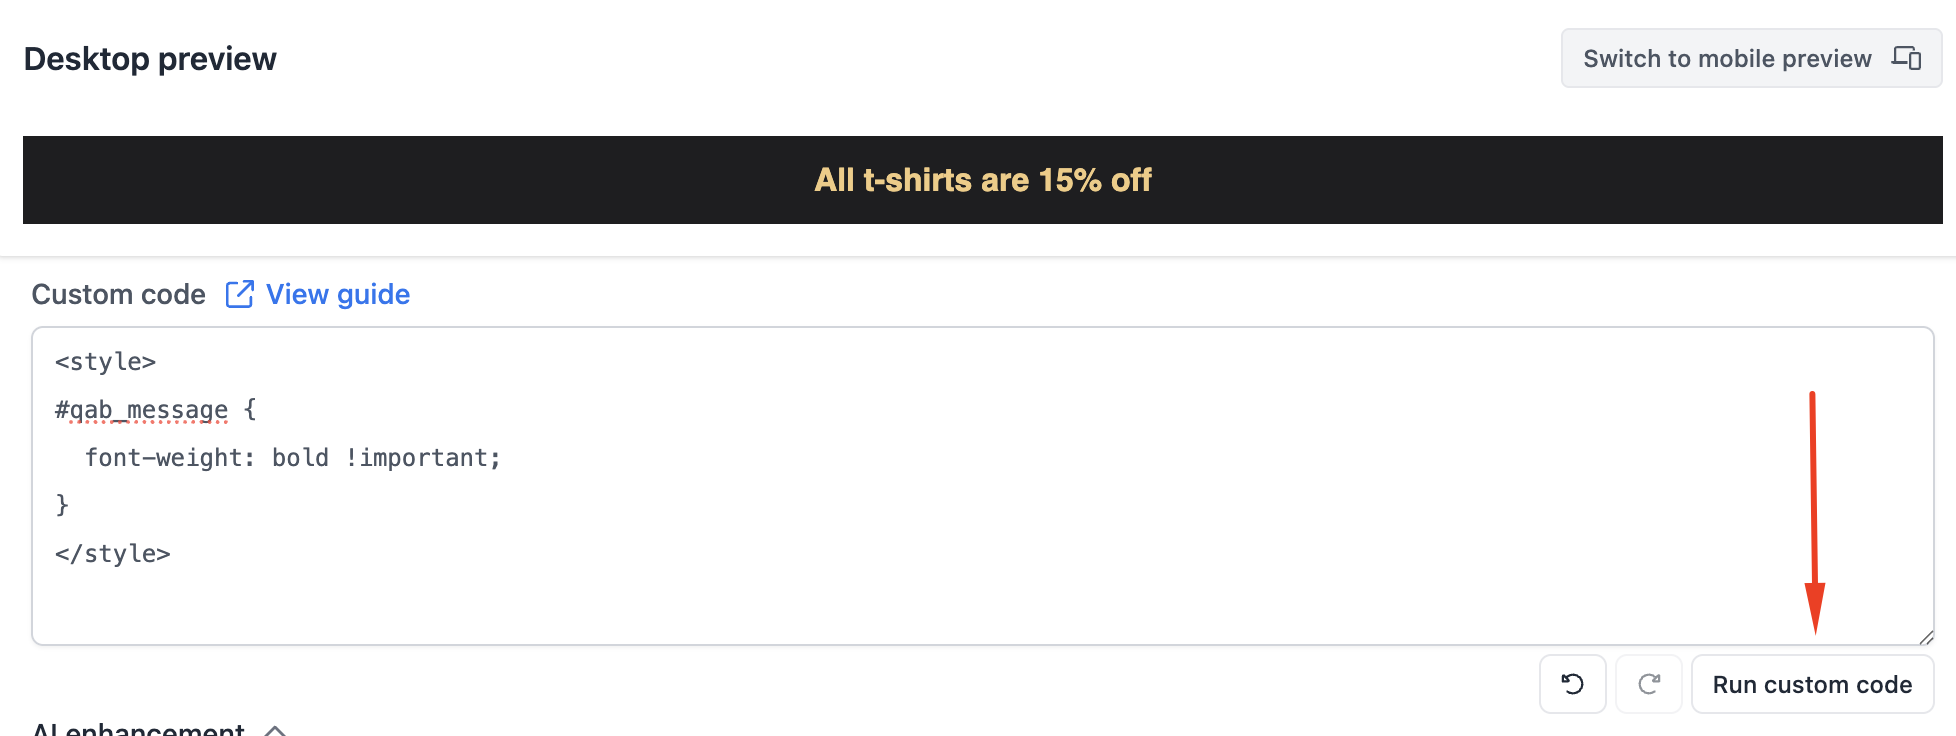
Task: Click the "All t-shirts are 15% off" banner text
Action: (x=983, y=180)
